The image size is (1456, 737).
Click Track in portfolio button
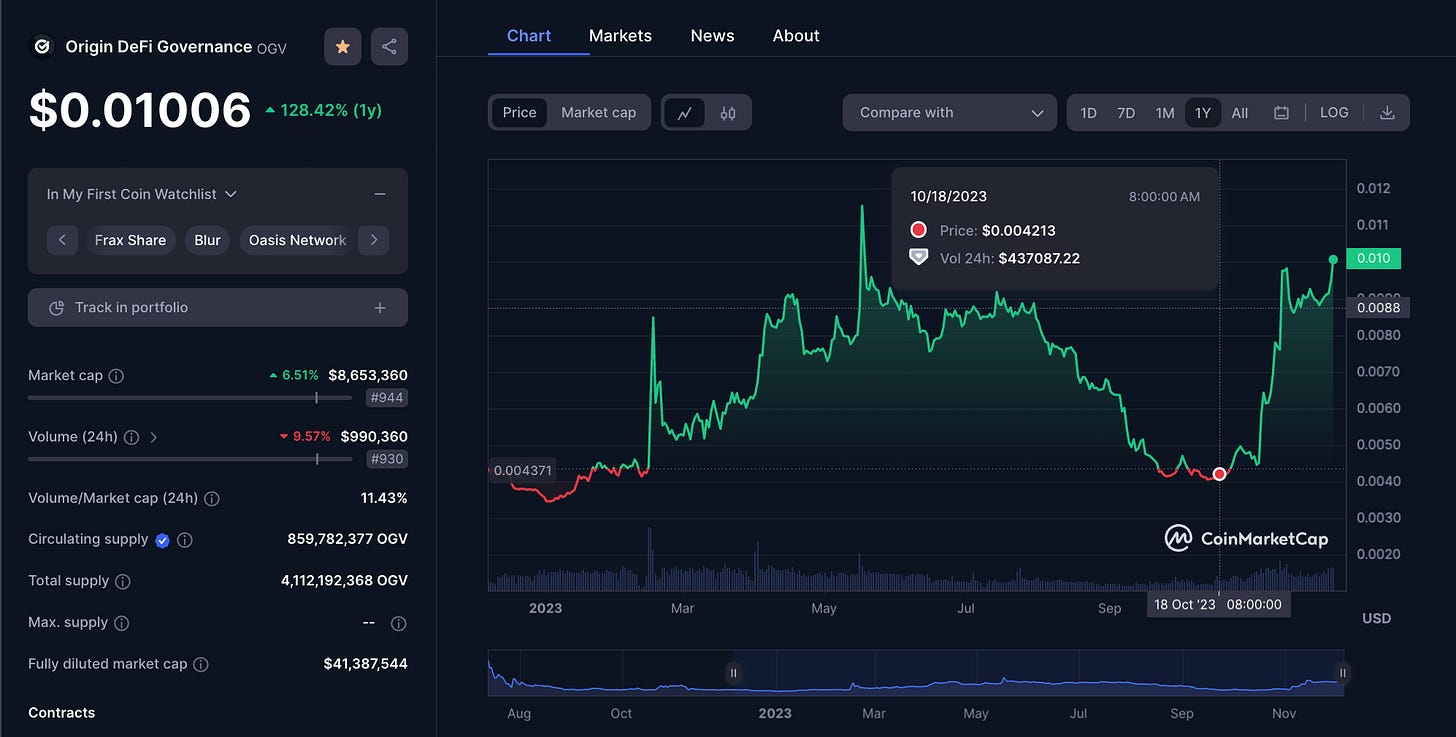(218, 307)
